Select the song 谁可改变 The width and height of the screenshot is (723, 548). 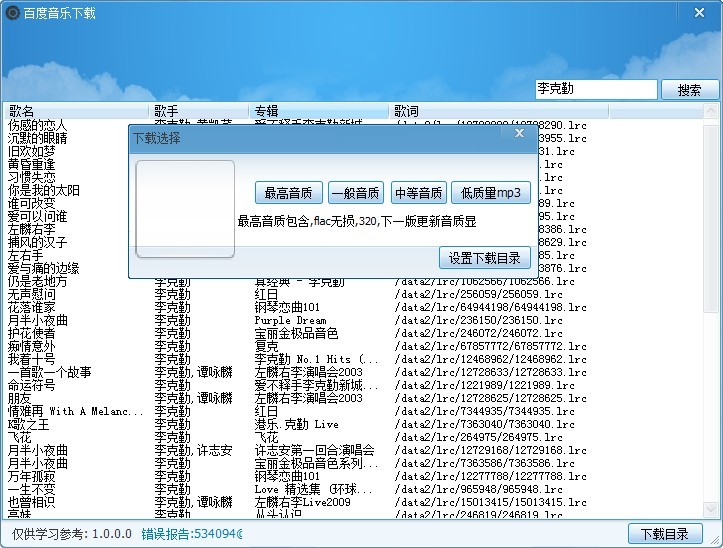pos(31,203)
